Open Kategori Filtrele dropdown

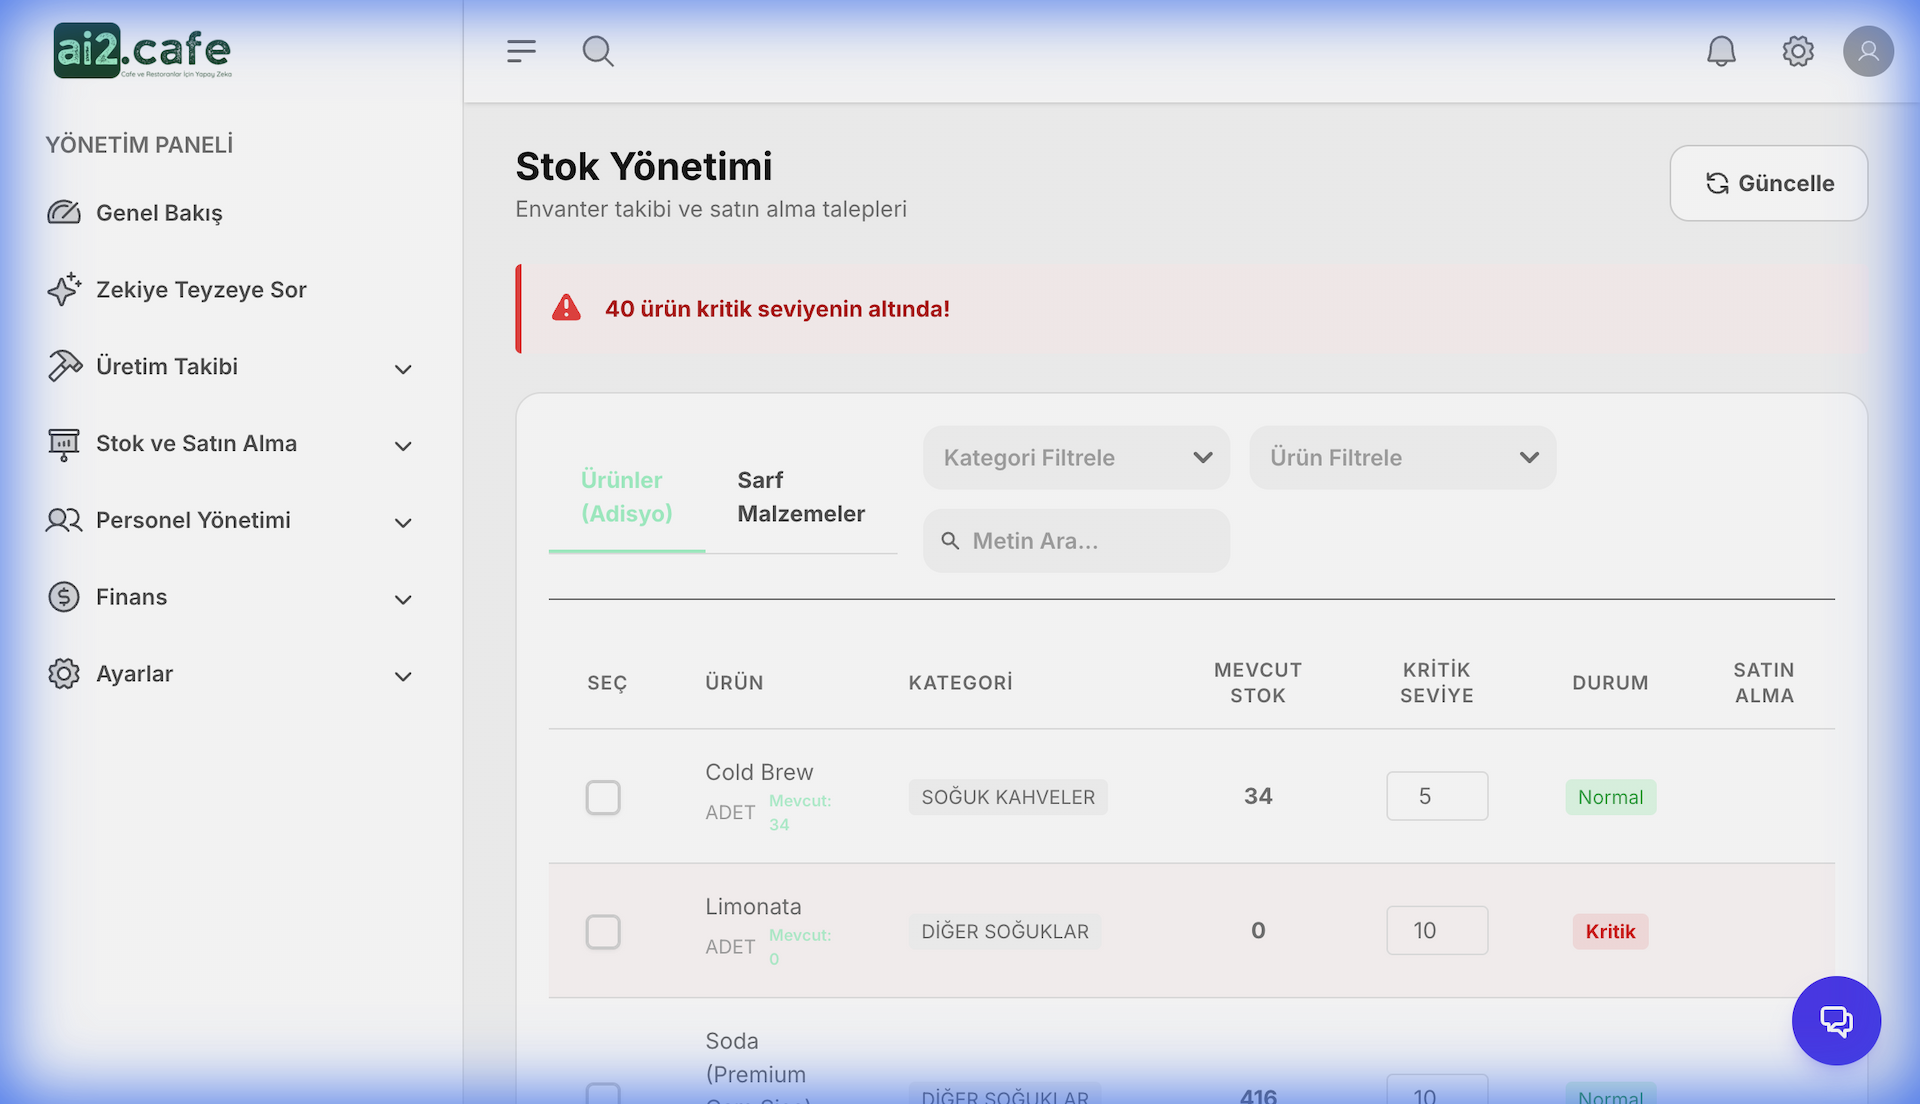pos(1076,457)
